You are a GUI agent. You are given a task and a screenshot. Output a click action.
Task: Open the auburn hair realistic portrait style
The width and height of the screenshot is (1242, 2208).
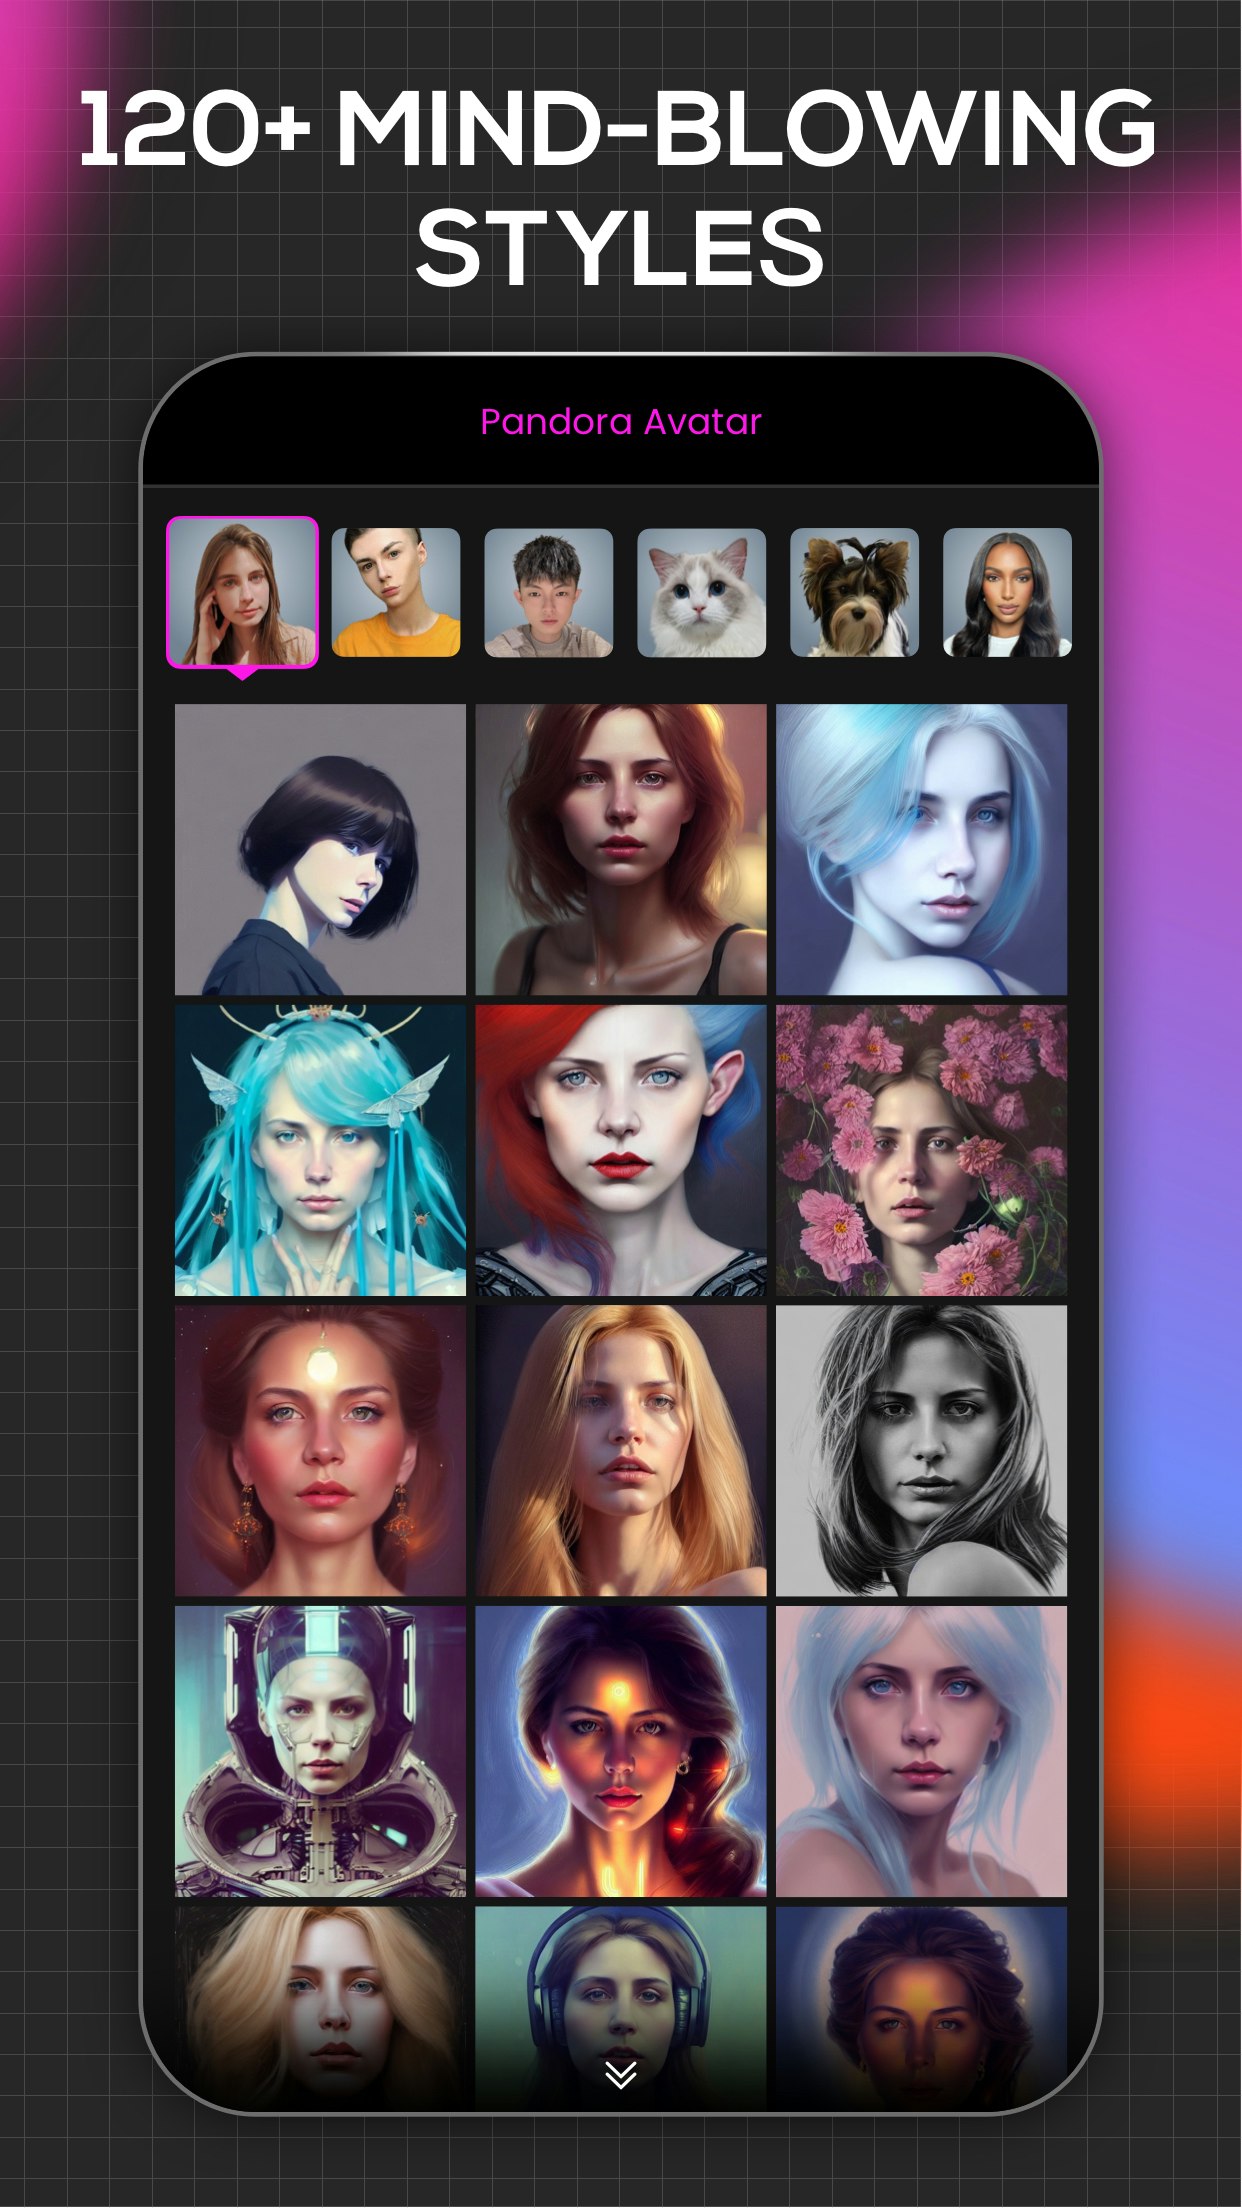[x=621, y=849]
